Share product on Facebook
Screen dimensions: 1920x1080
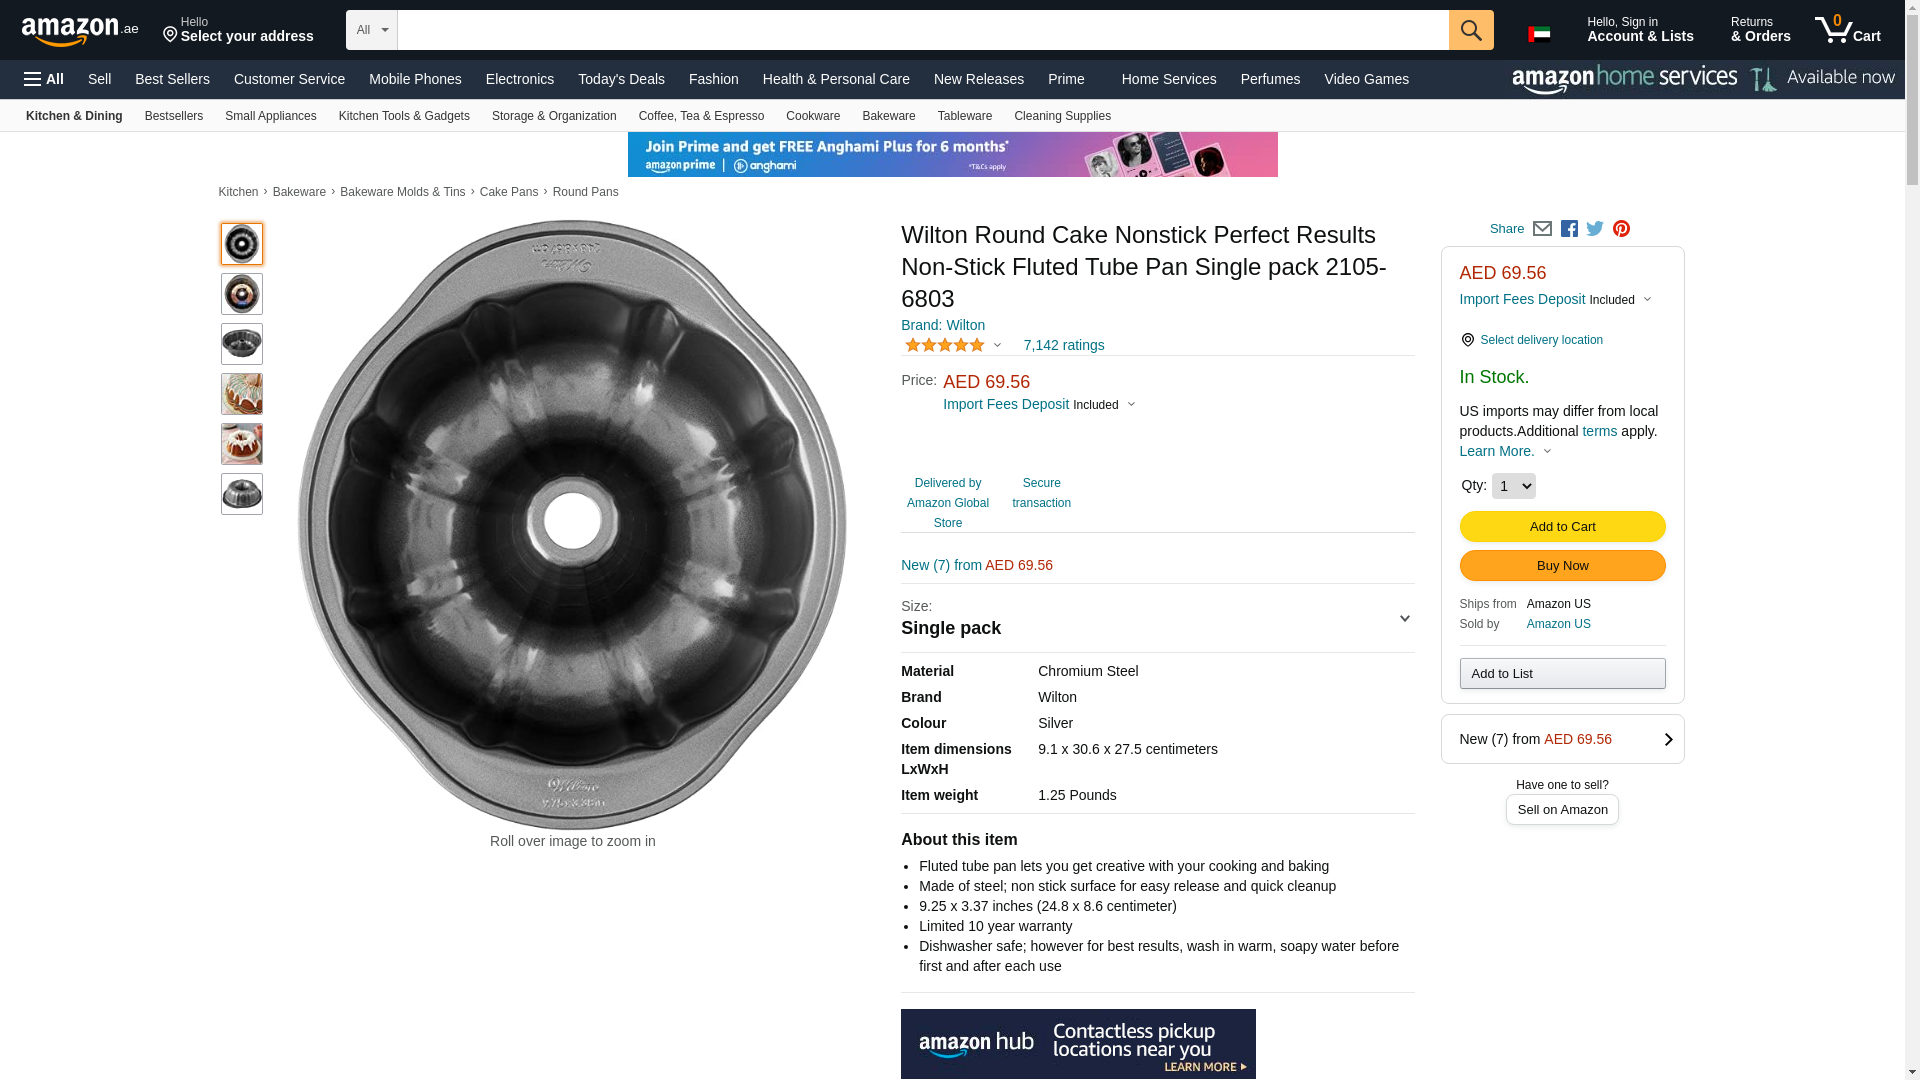1569,229
